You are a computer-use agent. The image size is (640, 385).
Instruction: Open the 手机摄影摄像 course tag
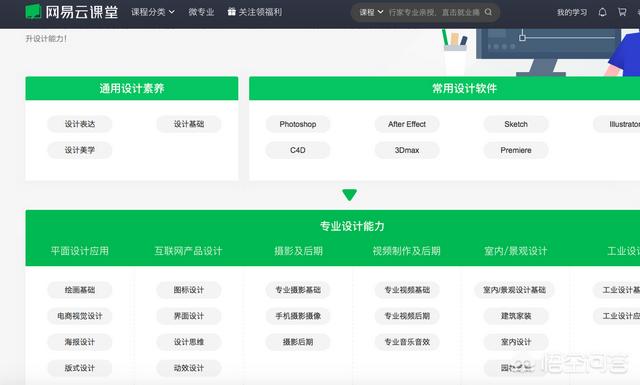tap(298, 316)
